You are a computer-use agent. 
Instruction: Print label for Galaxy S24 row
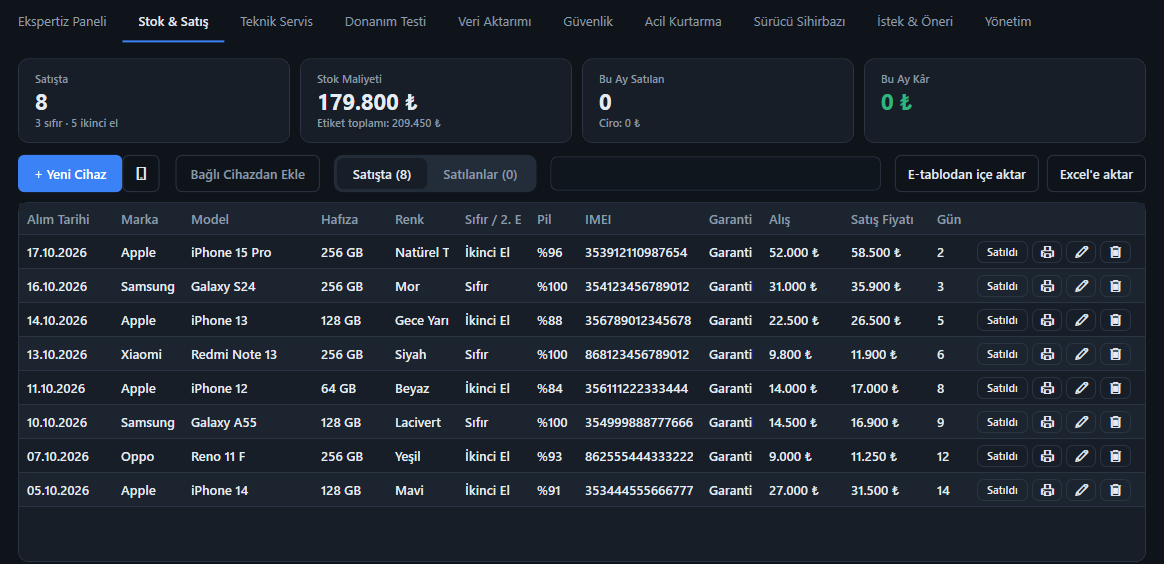pyautogui.click(x=1047, y=286)
